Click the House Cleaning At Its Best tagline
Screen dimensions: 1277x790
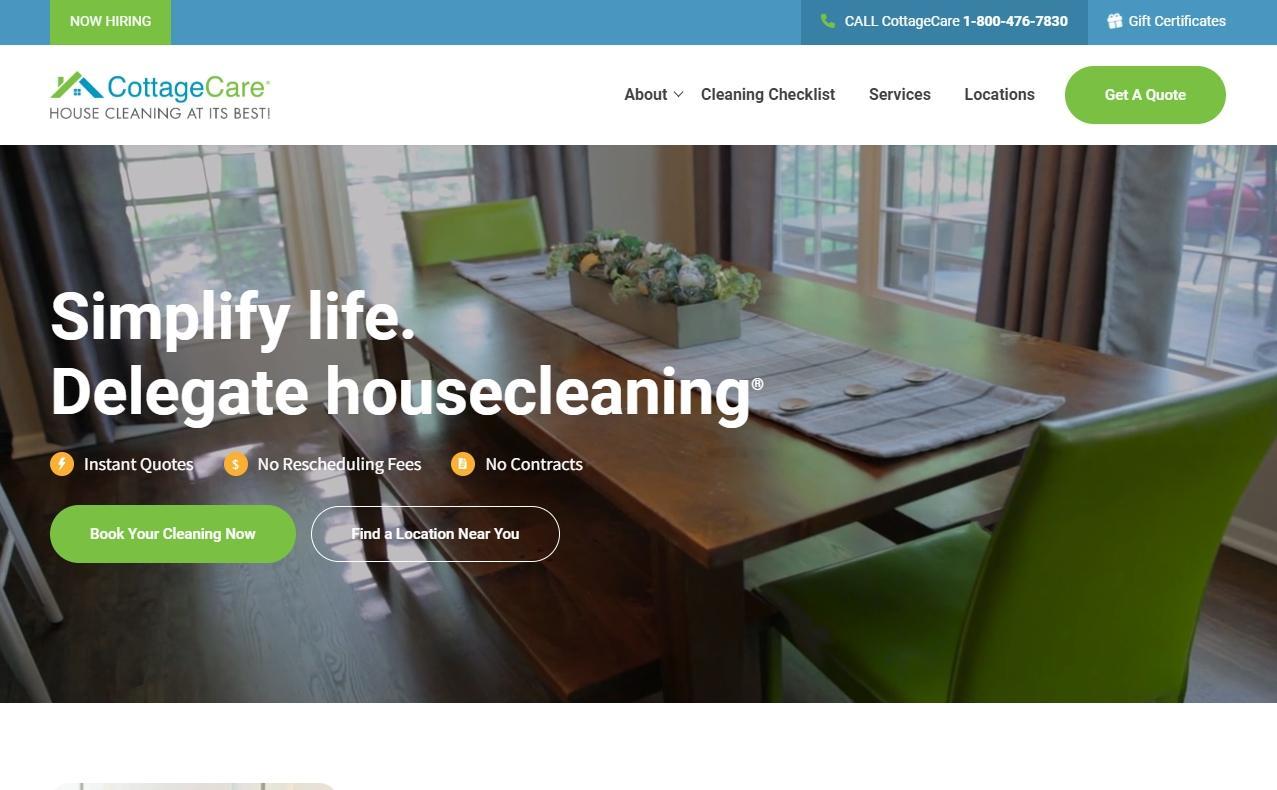(x=160, y=113)
